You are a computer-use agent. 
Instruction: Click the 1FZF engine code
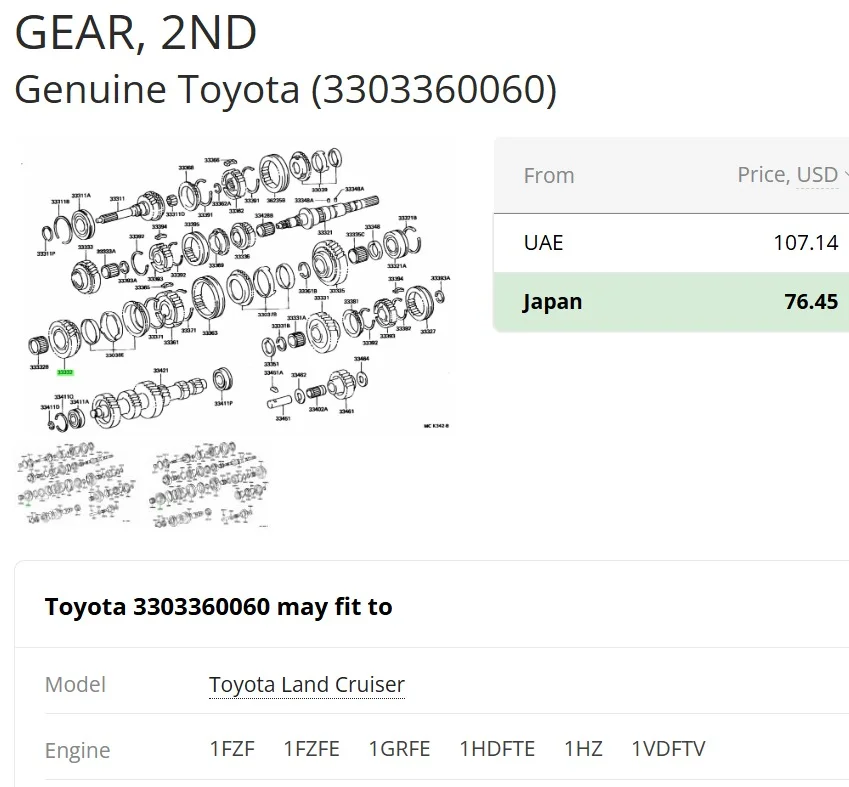pos(232,749)
